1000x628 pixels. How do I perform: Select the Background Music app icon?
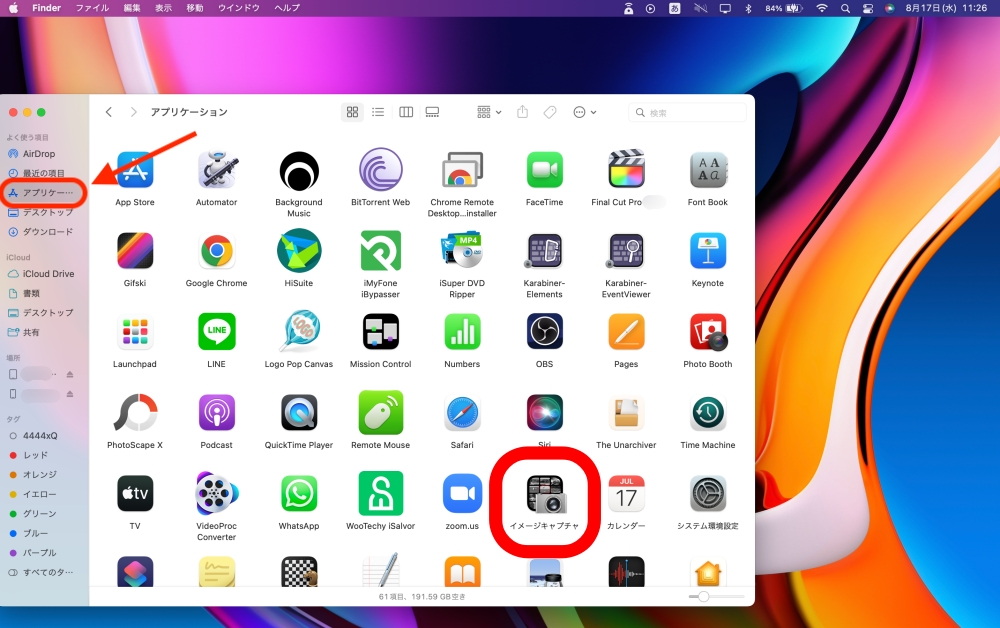(x=299, y=170)
